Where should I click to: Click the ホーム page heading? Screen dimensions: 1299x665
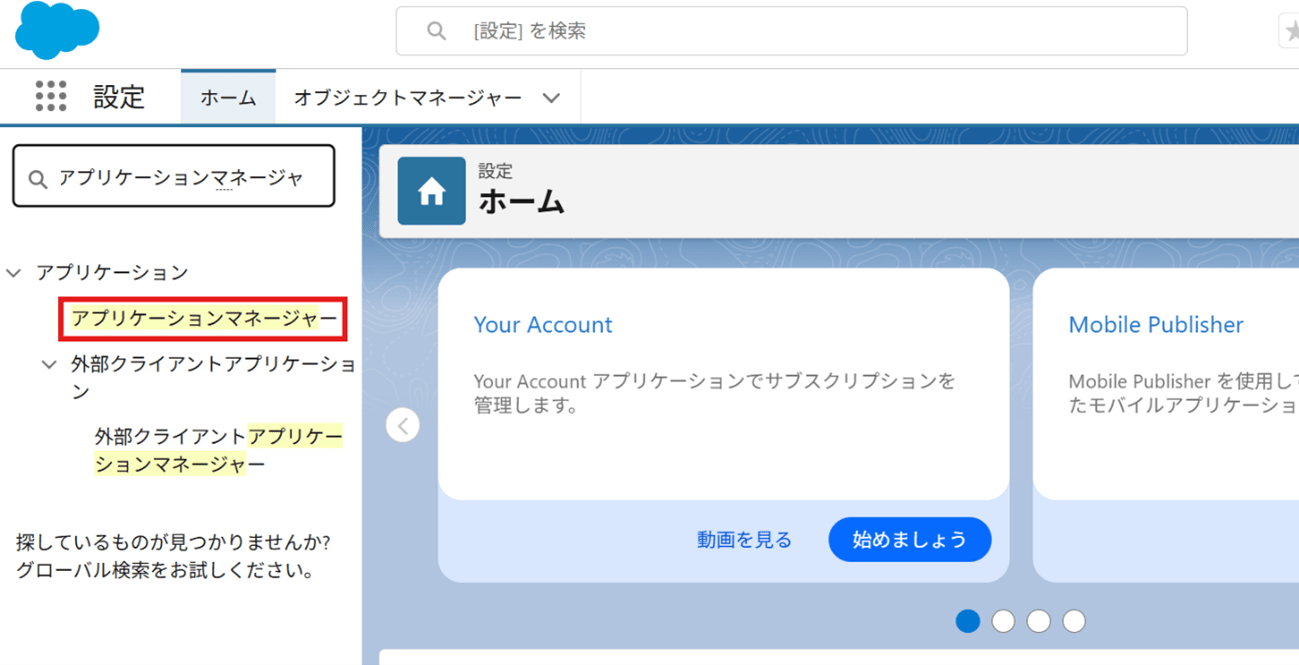pyautogui.click(x=521, y=202)
